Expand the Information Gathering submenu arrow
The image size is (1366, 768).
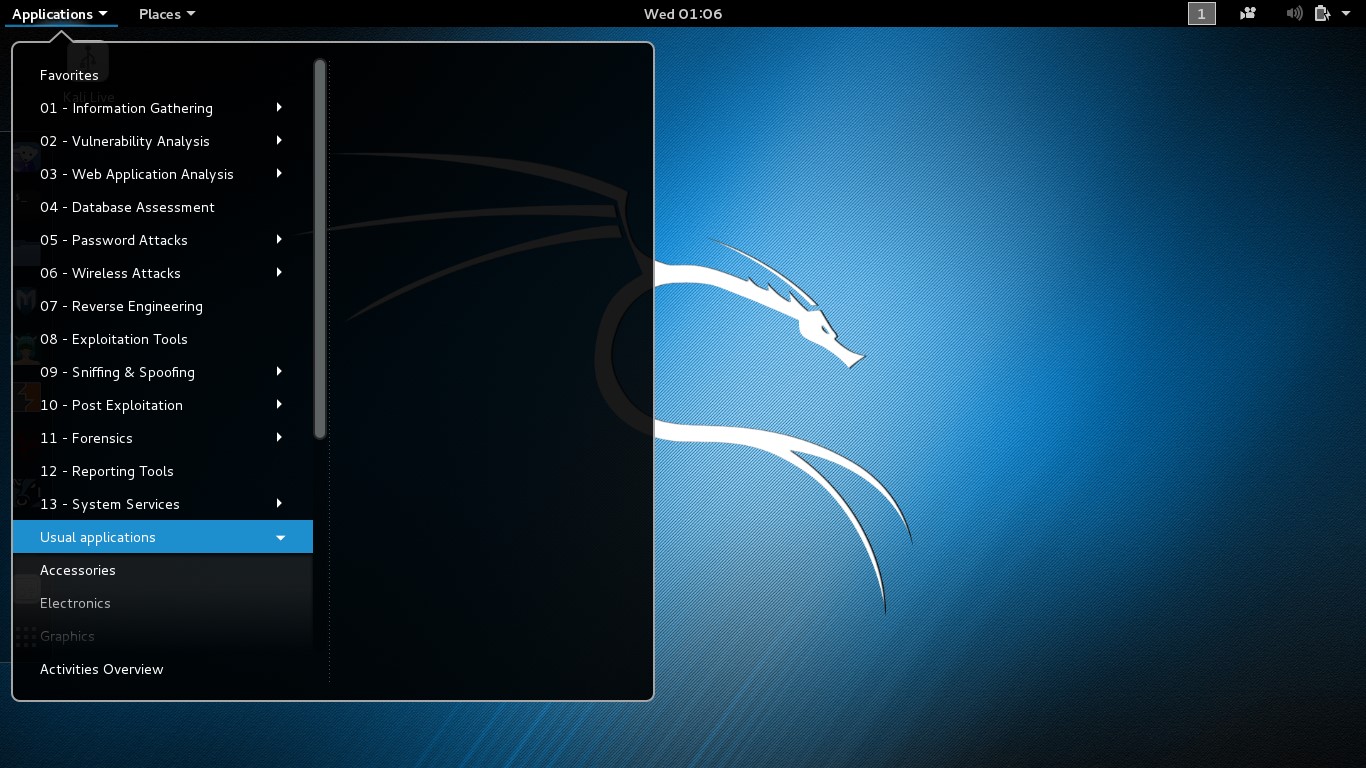tap(279, 108)
